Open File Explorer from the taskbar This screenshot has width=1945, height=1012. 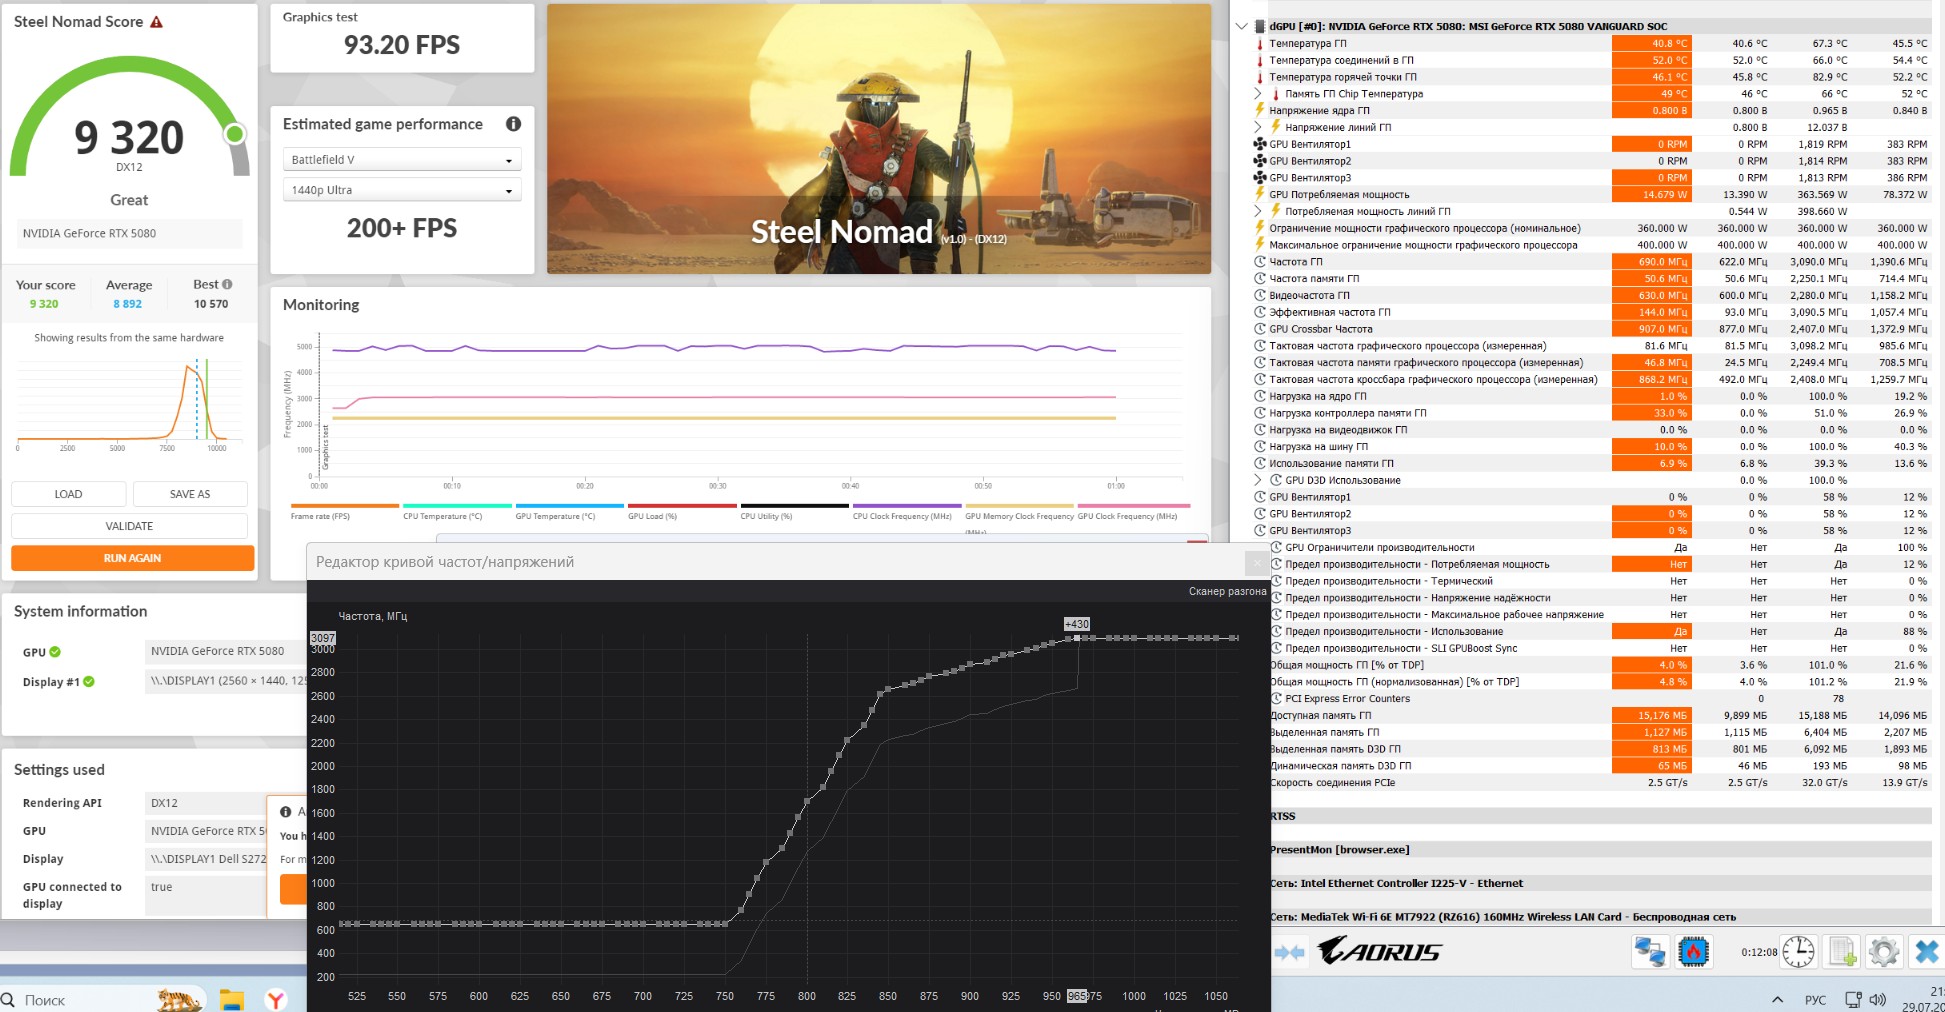point(232,999)
